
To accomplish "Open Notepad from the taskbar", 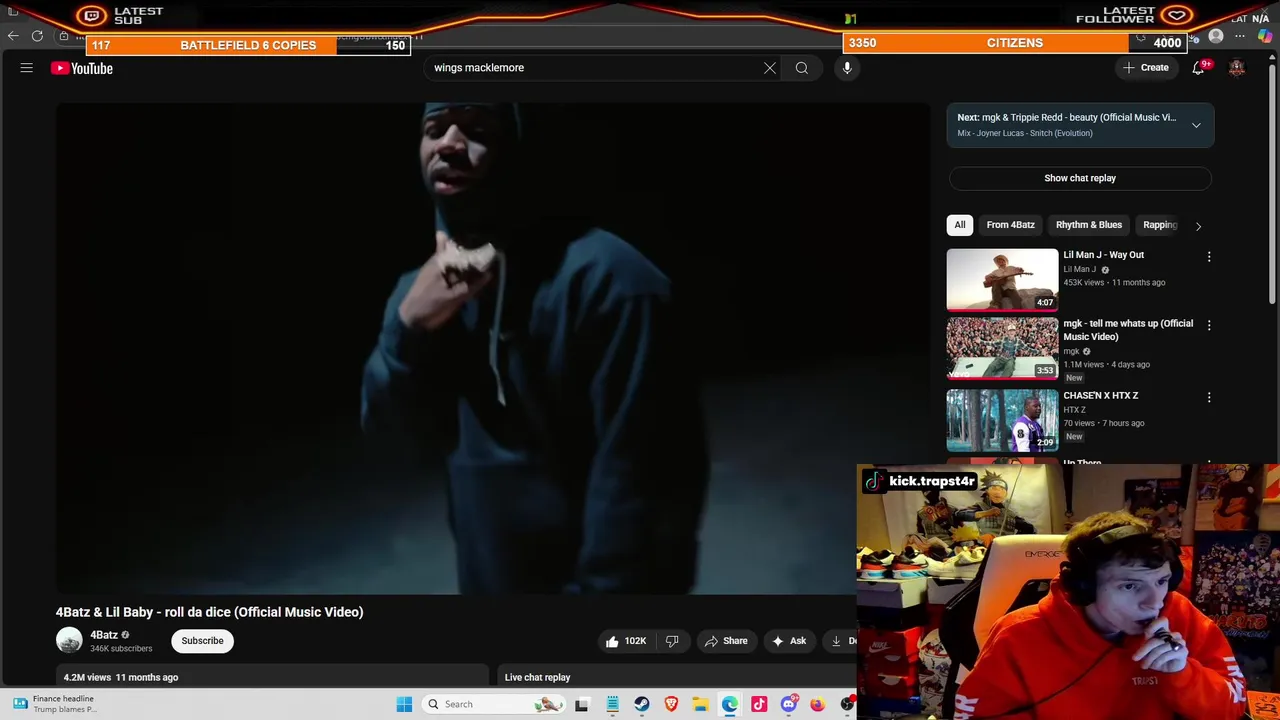I will click(612, 704).
